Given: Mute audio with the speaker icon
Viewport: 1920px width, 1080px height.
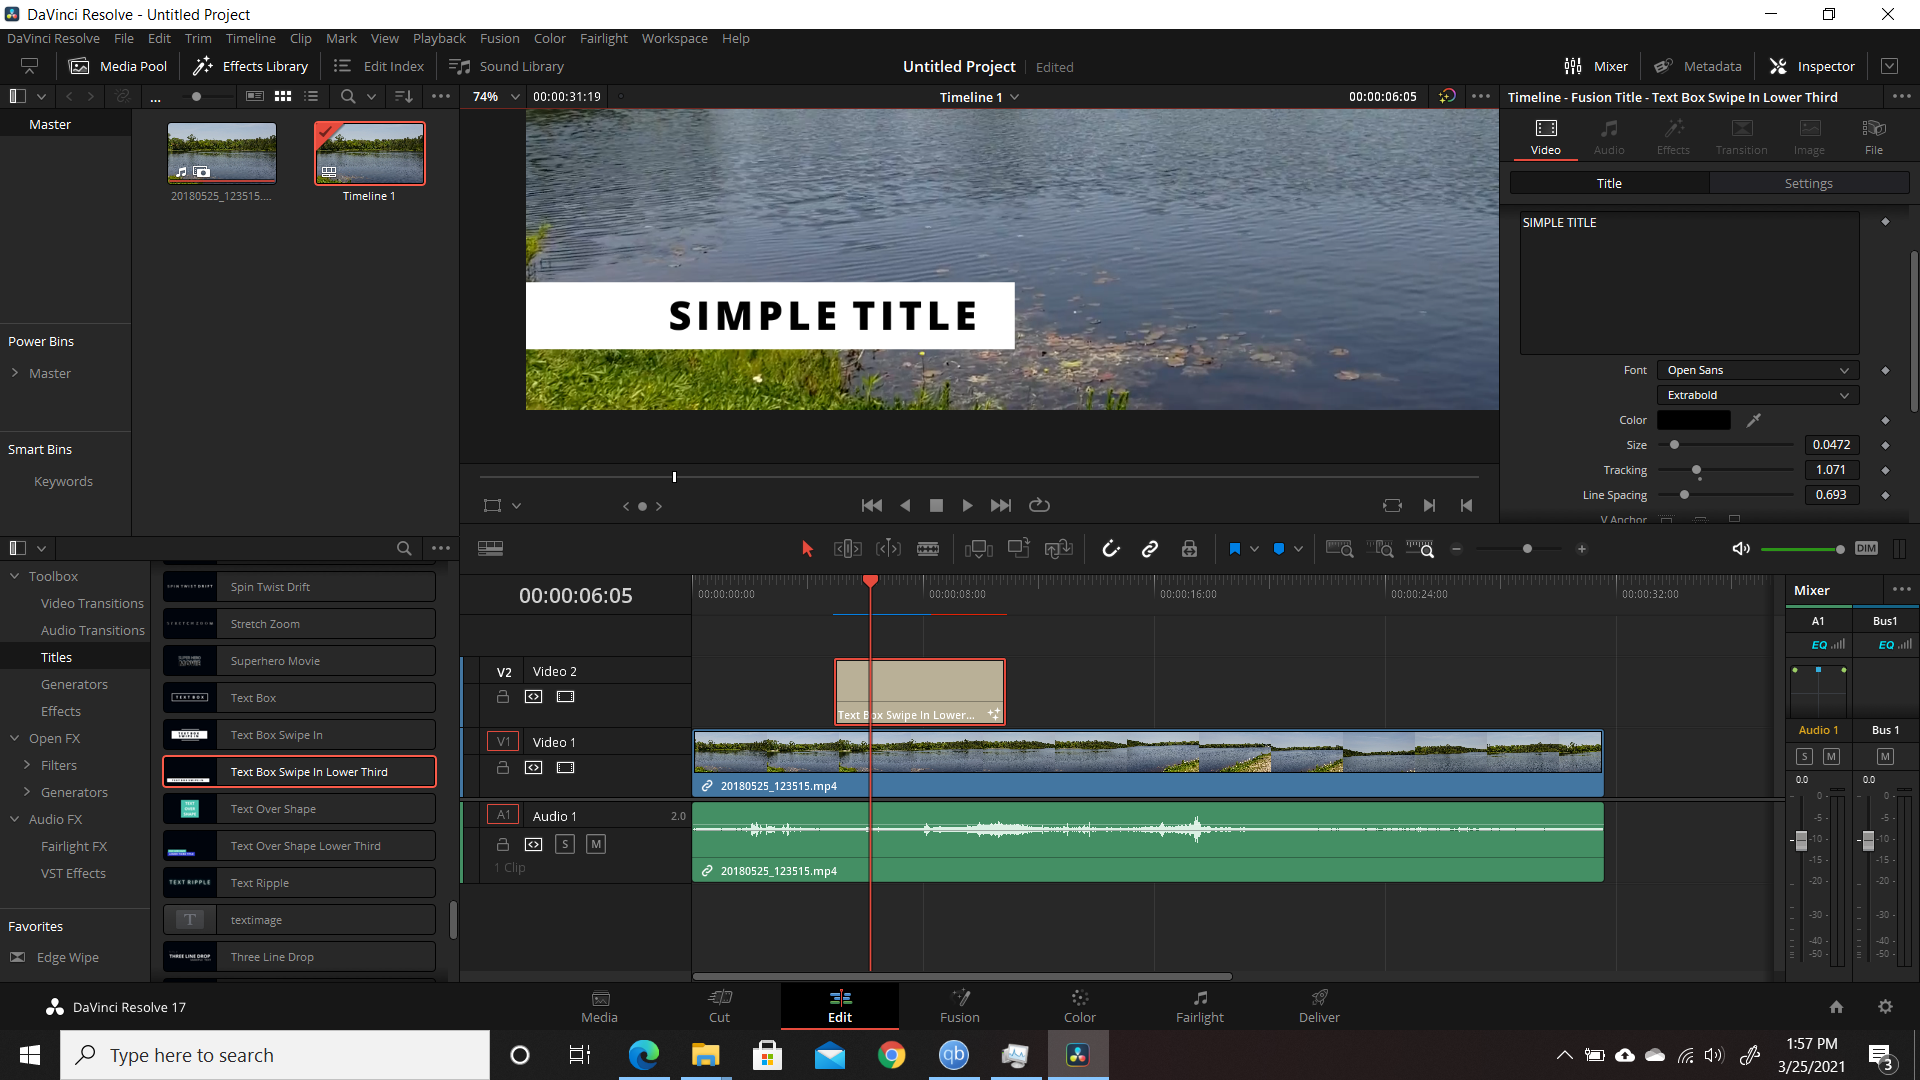Looking at the screenshot, I should click(1741, 549).
